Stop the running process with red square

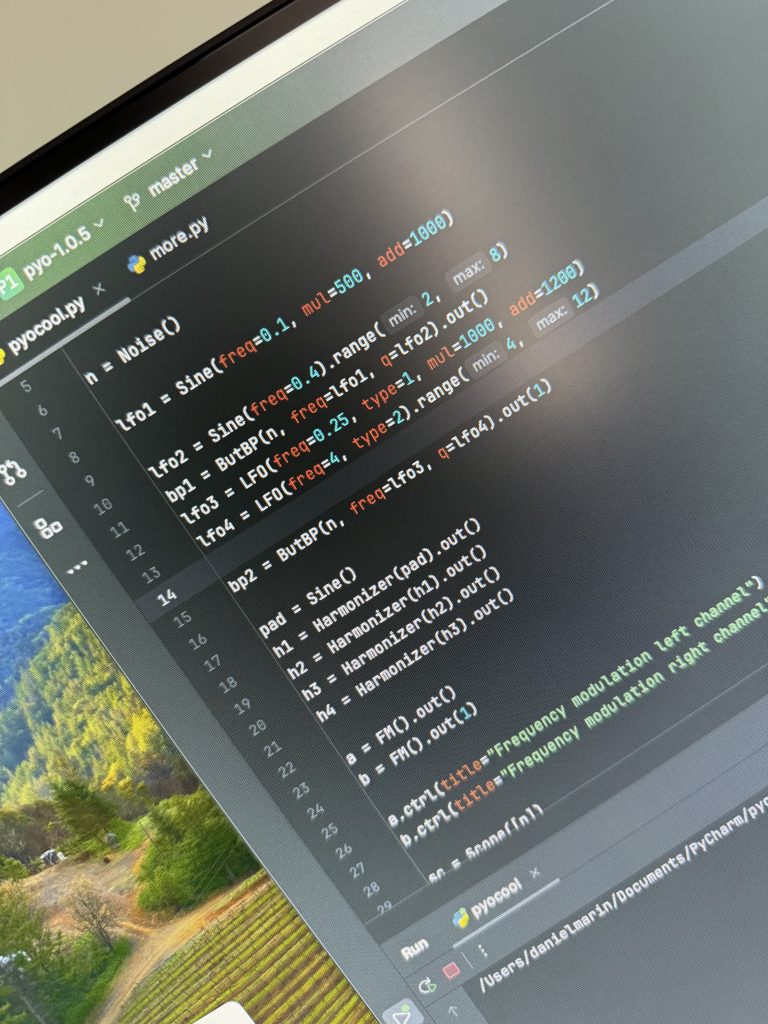click(451, 971)
